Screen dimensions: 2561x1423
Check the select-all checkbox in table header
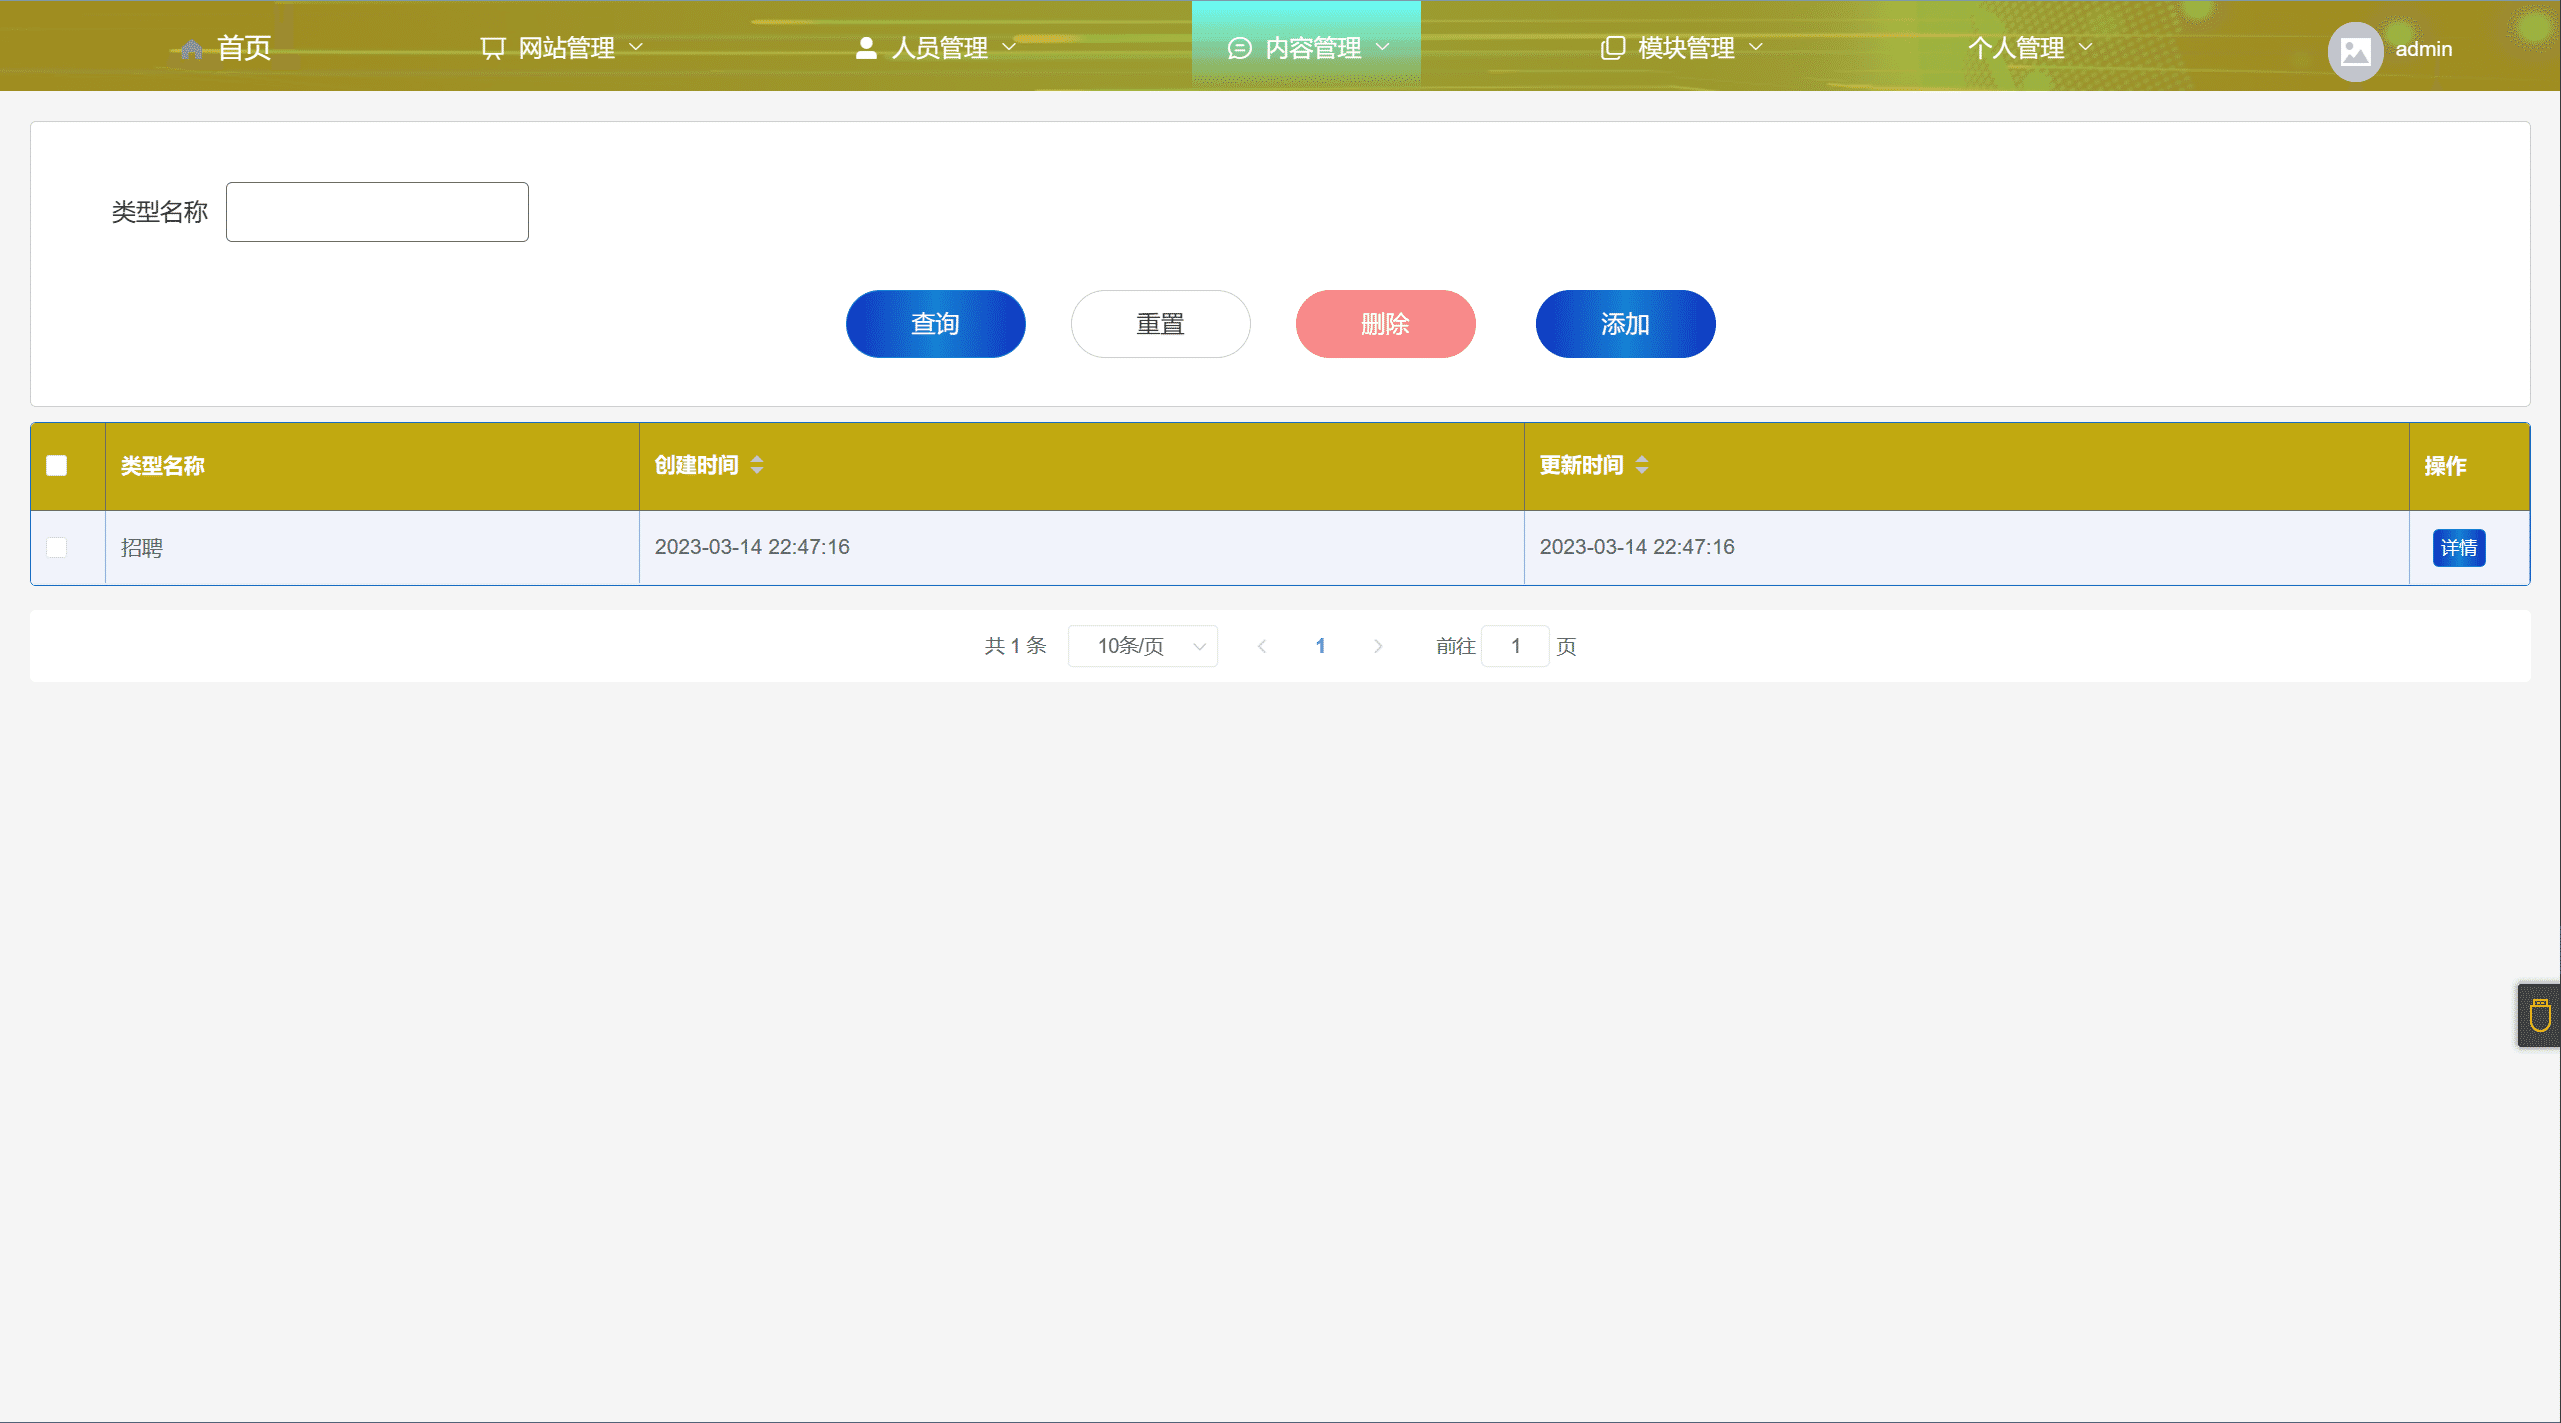click(57, 466)
